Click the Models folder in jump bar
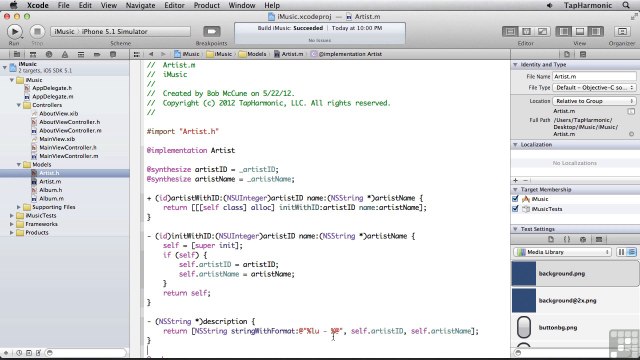 (x=252, y=54)
